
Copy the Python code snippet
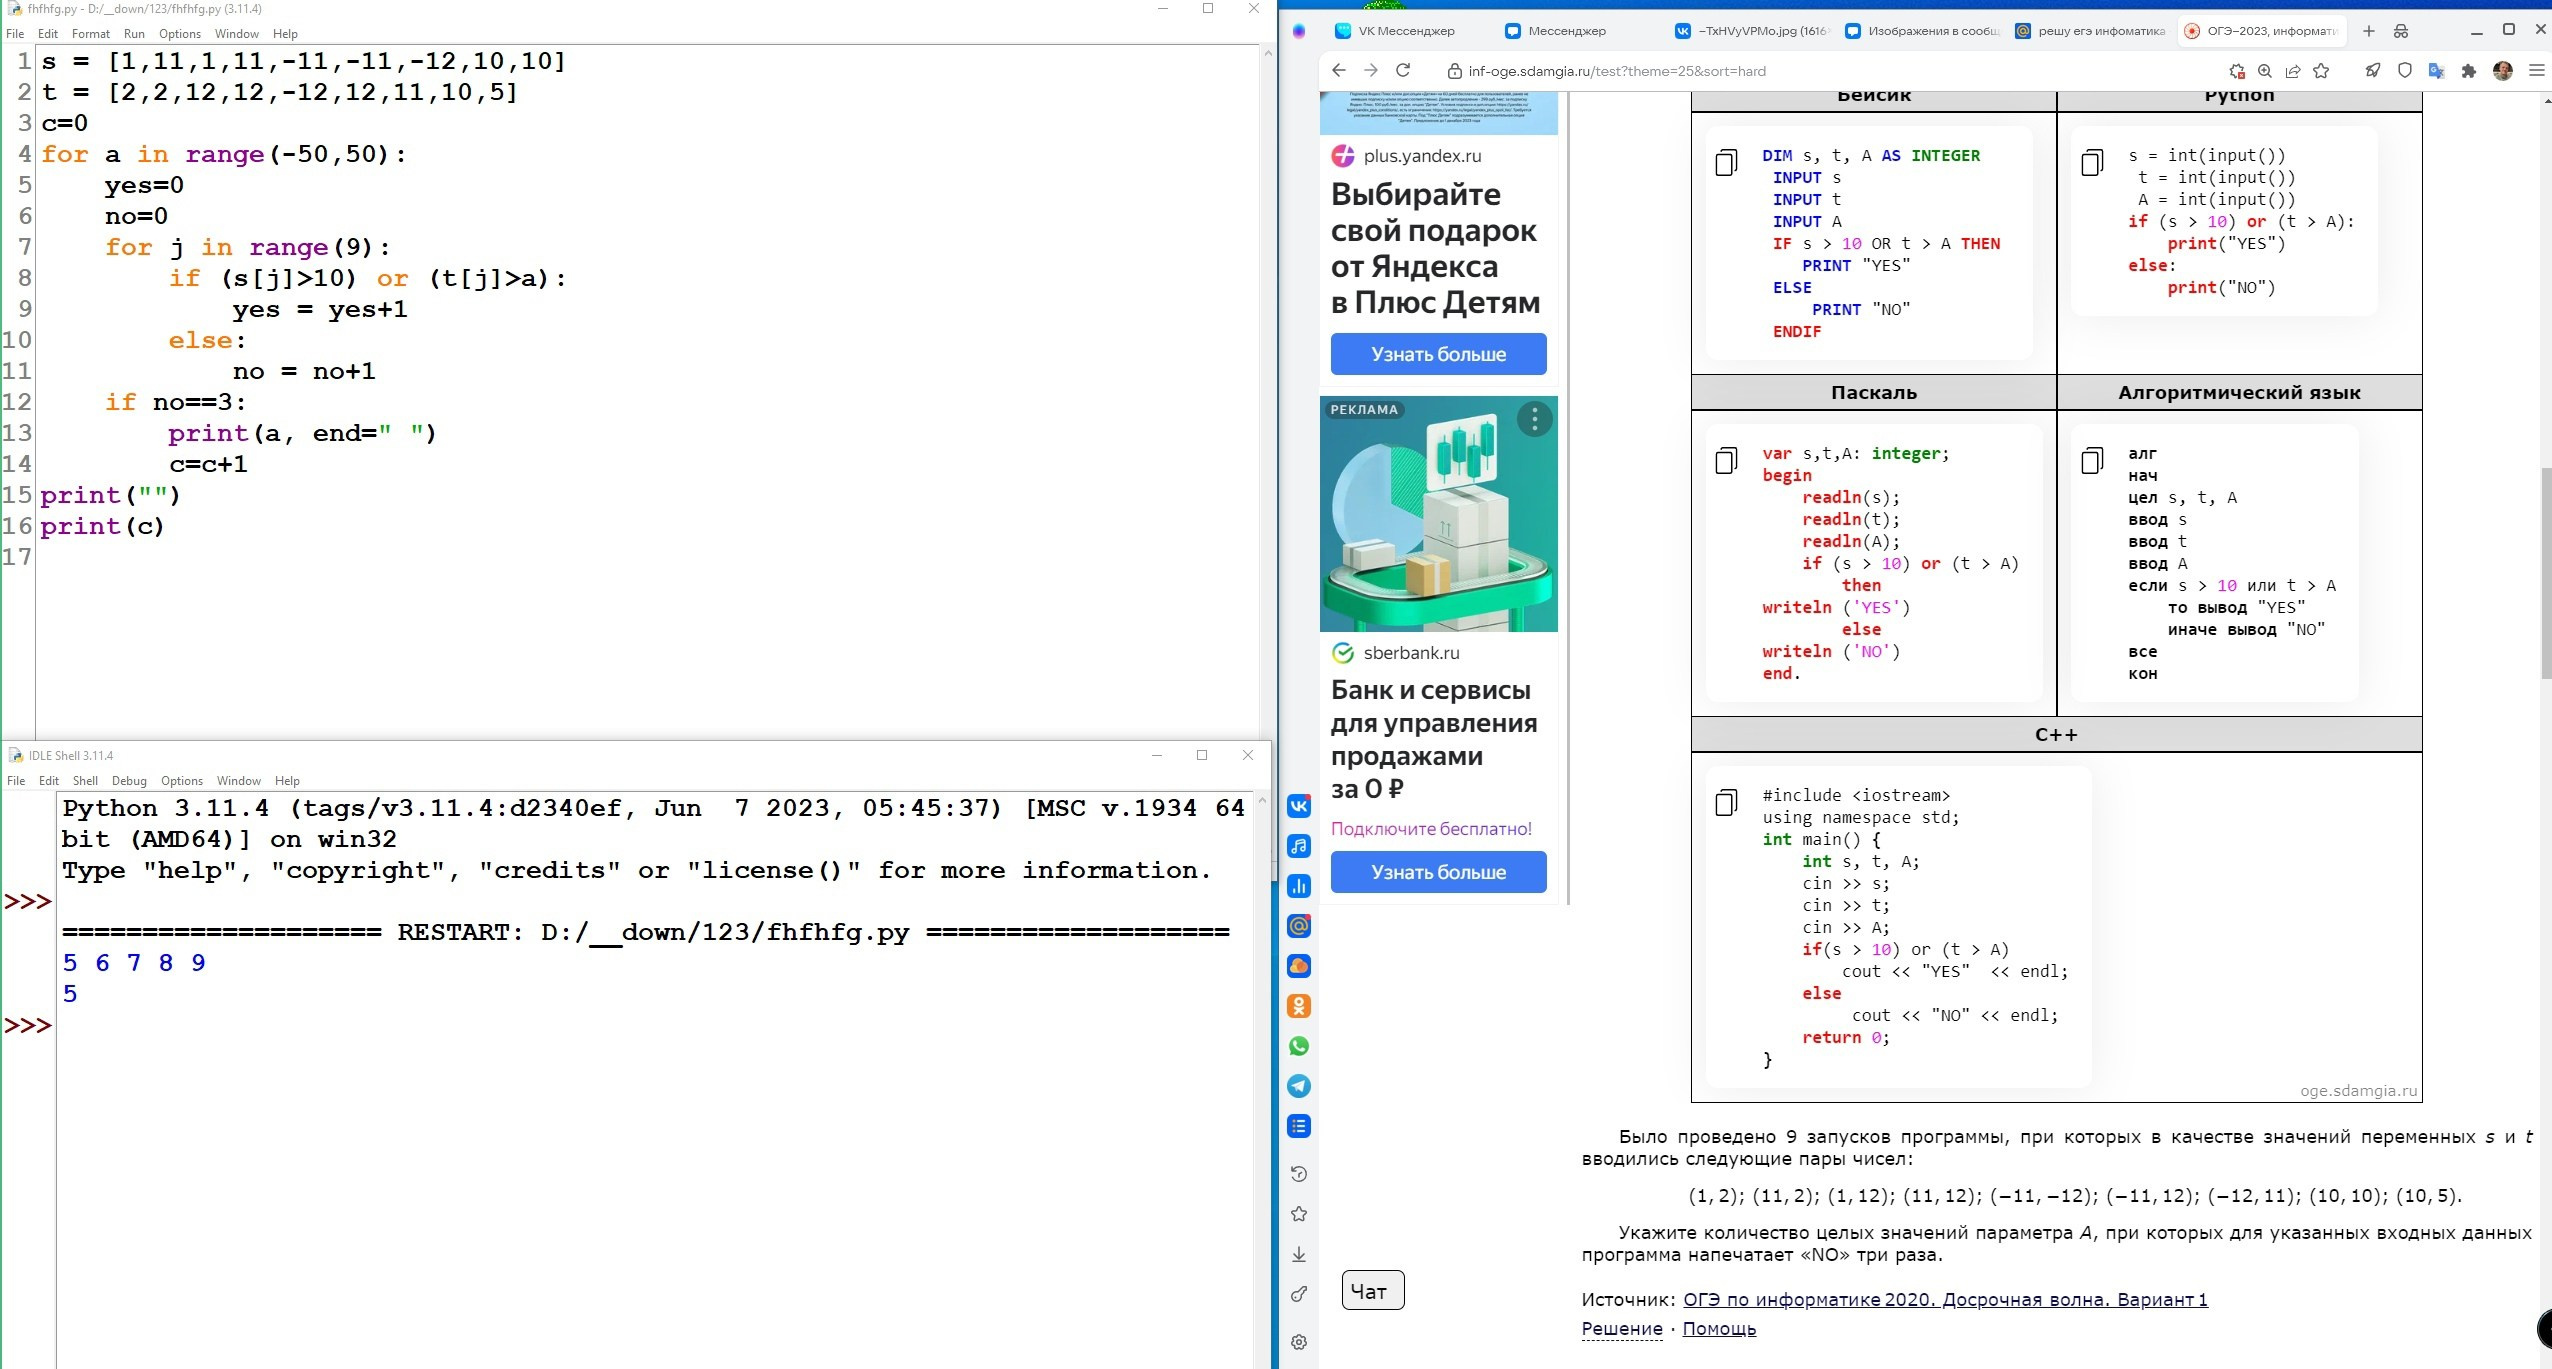click(2092, 163)
